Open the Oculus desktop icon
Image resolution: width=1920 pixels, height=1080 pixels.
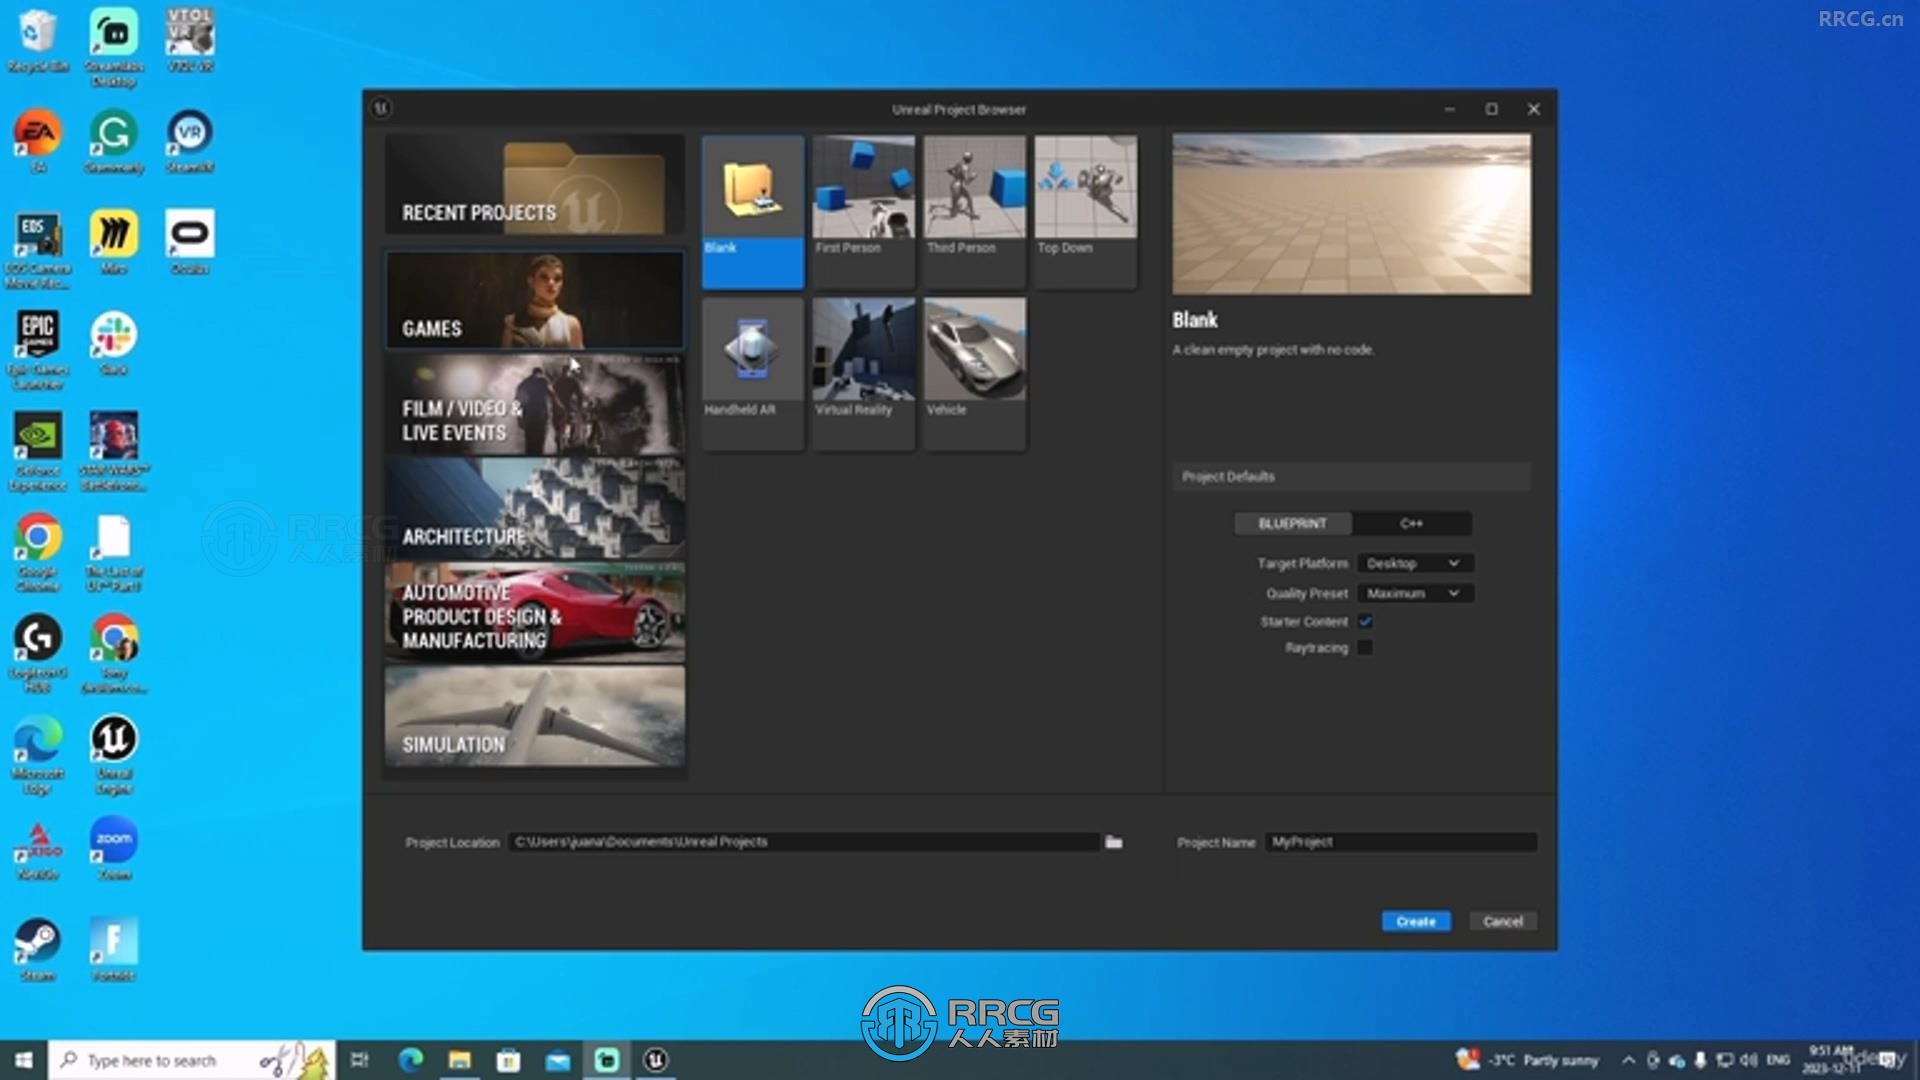pyautogui.click(x=190, y=243)
